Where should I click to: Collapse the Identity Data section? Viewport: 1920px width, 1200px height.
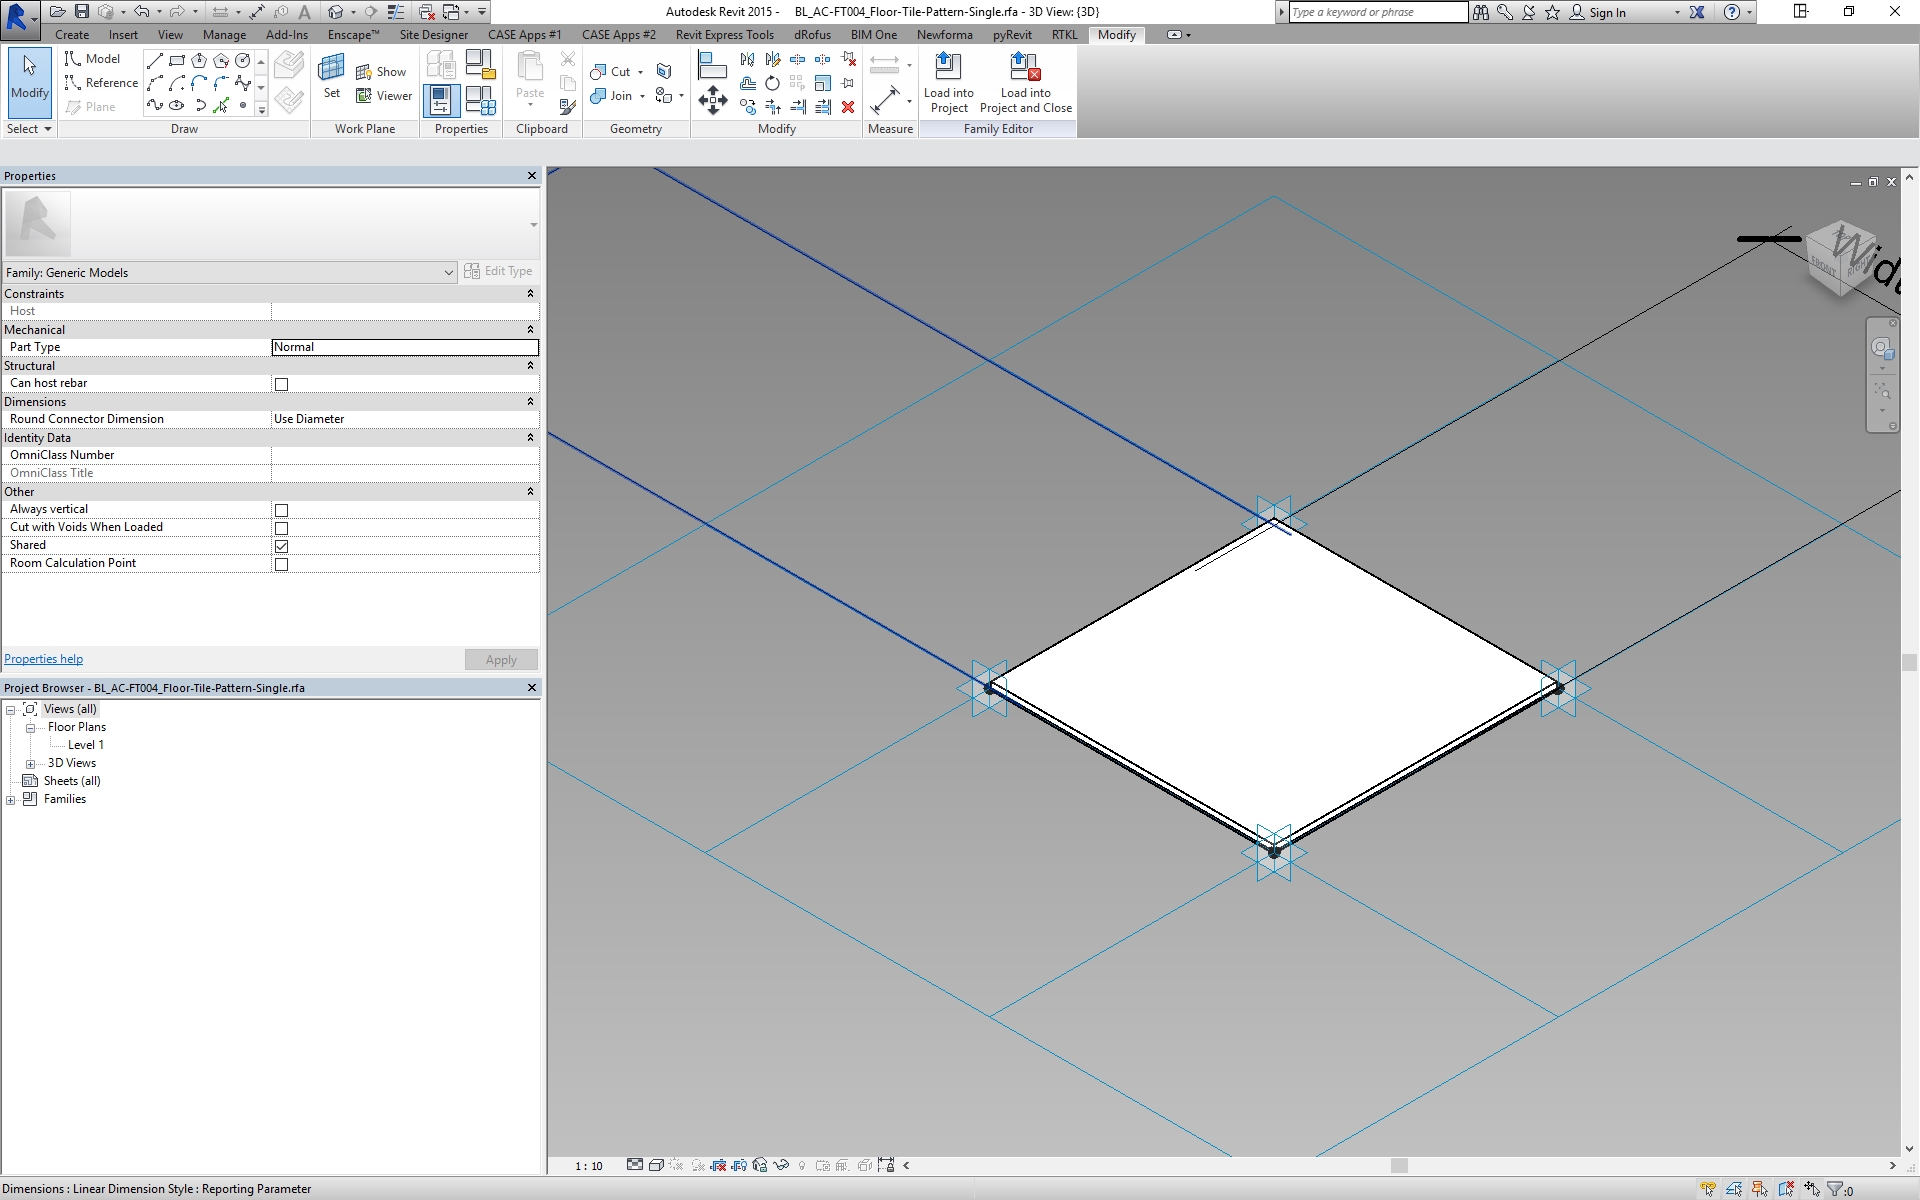tap(531, 437)
